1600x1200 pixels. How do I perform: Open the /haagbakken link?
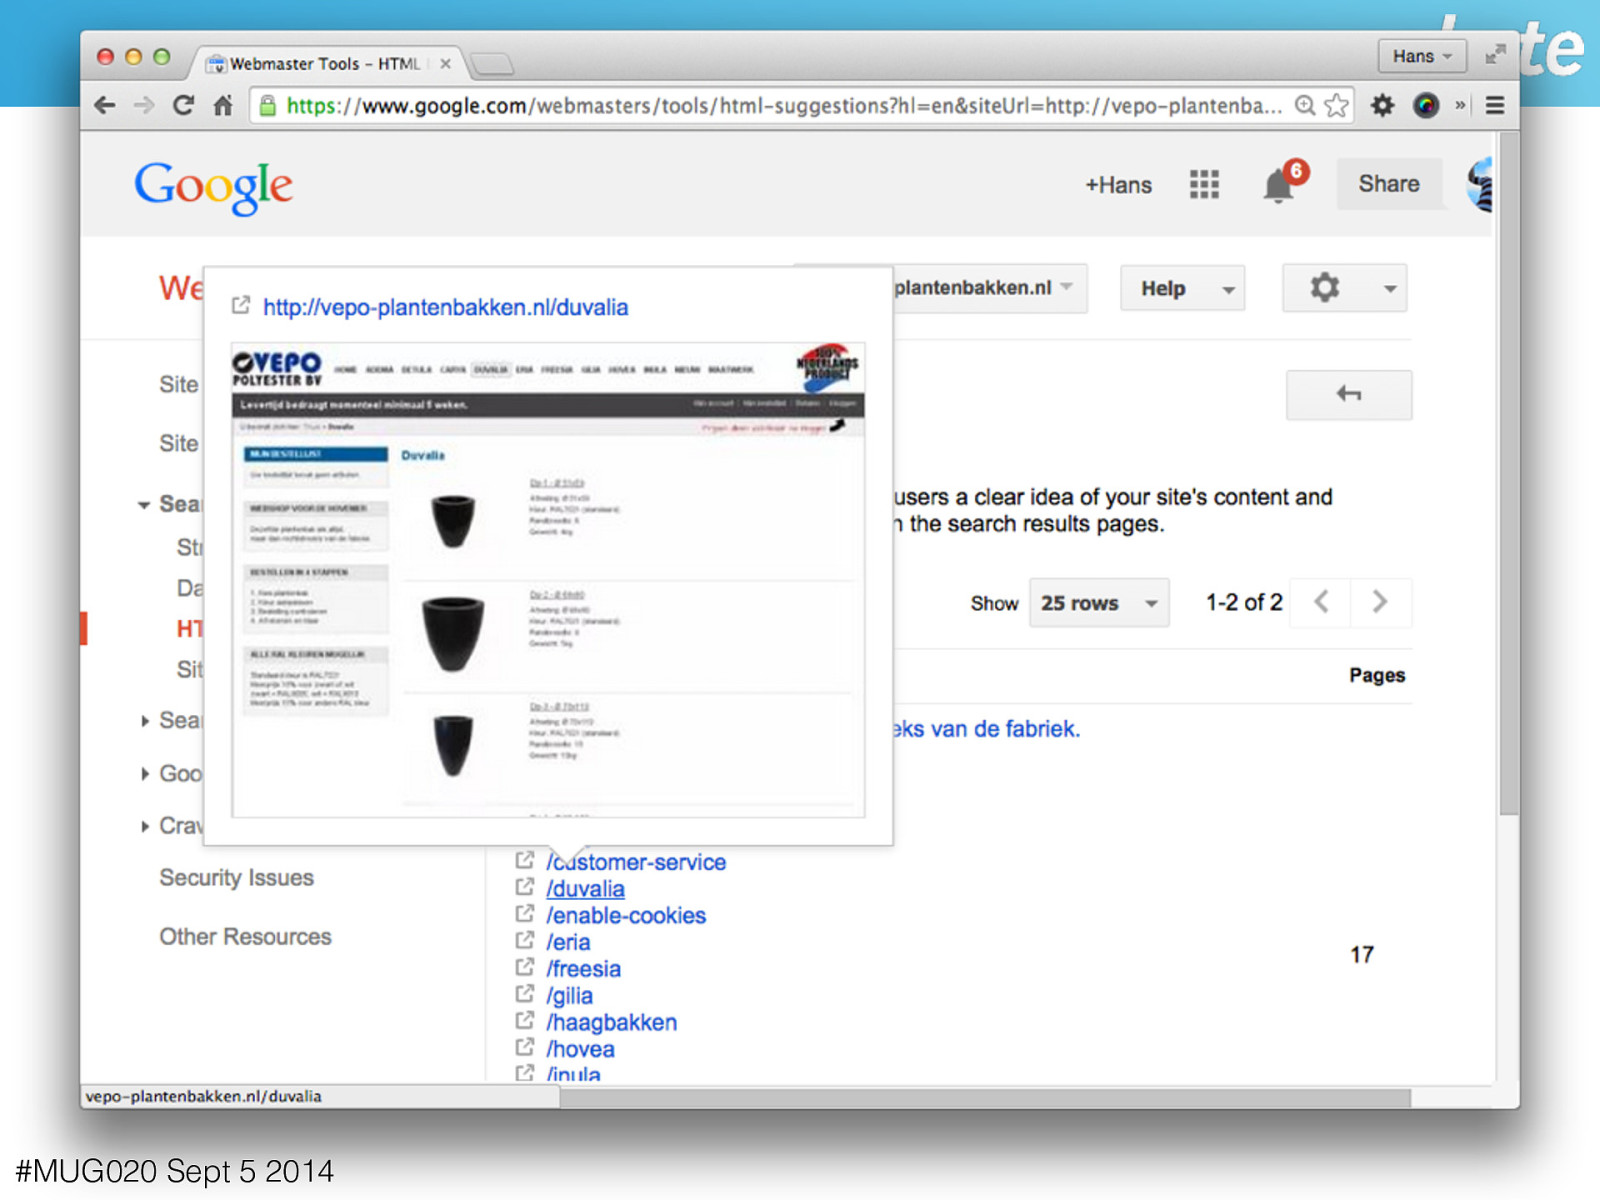pos(611,1022)
